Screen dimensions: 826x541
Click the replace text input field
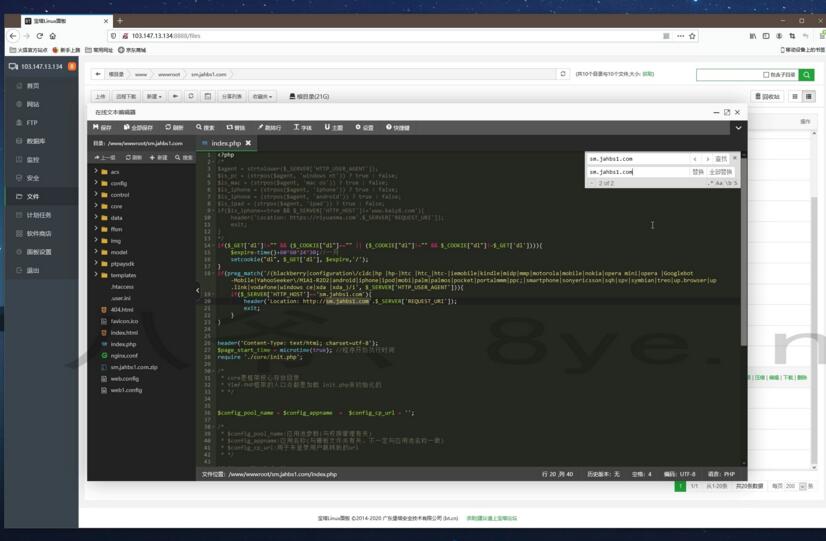(637, 172)
